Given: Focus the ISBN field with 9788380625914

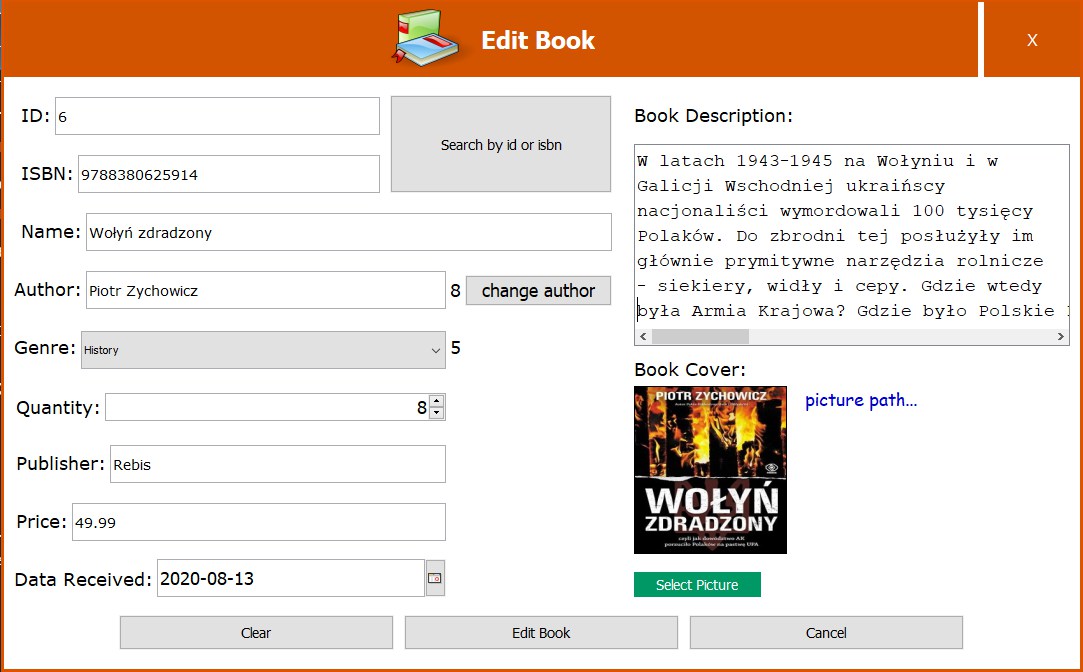Looking at the screenshot, I should pyautogui.click(x=229, y=174).
